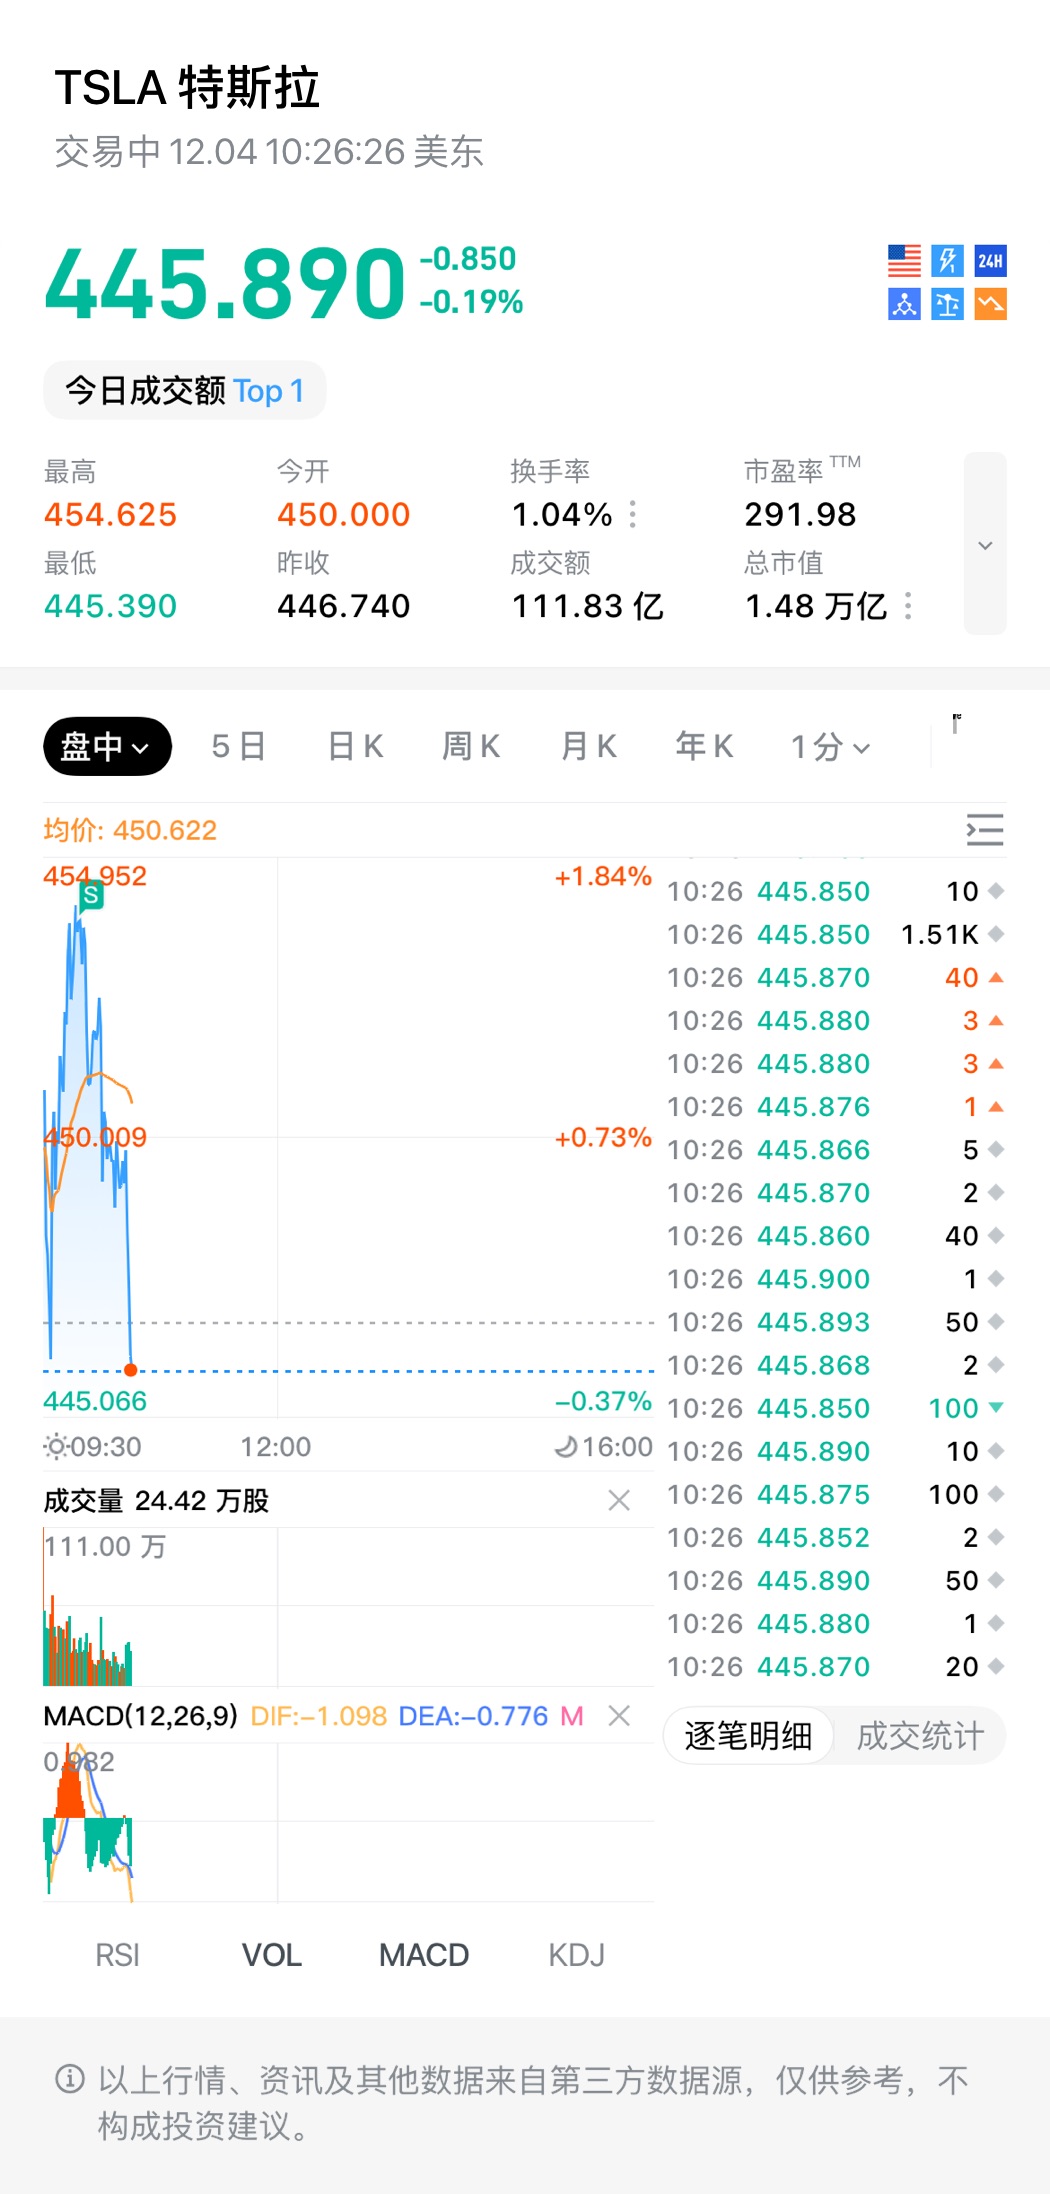The image size is (1050, 2194).
Task: Open the 盘中 session dropdown
Action: coord(107,746)
